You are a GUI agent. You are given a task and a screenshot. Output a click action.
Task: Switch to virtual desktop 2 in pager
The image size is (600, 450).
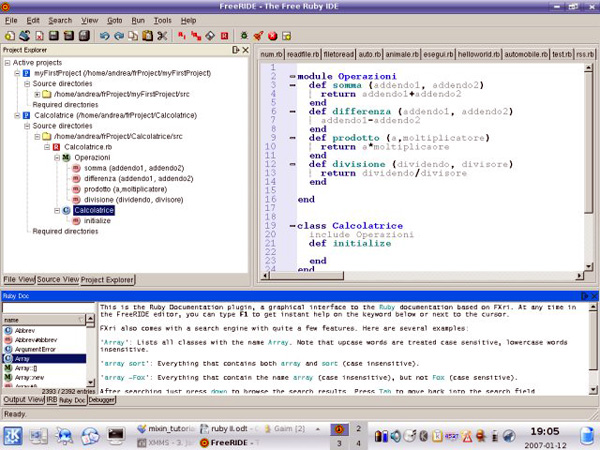tap(358, 429)
